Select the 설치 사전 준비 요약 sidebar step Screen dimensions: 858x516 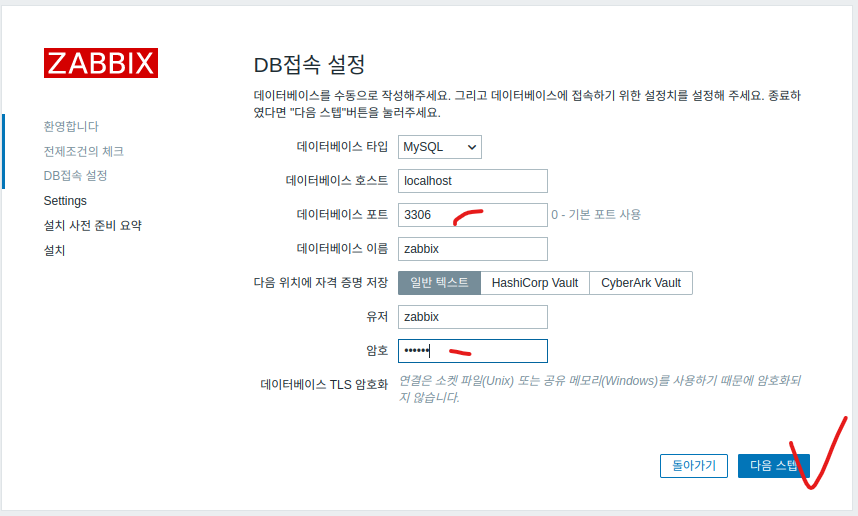92,225
